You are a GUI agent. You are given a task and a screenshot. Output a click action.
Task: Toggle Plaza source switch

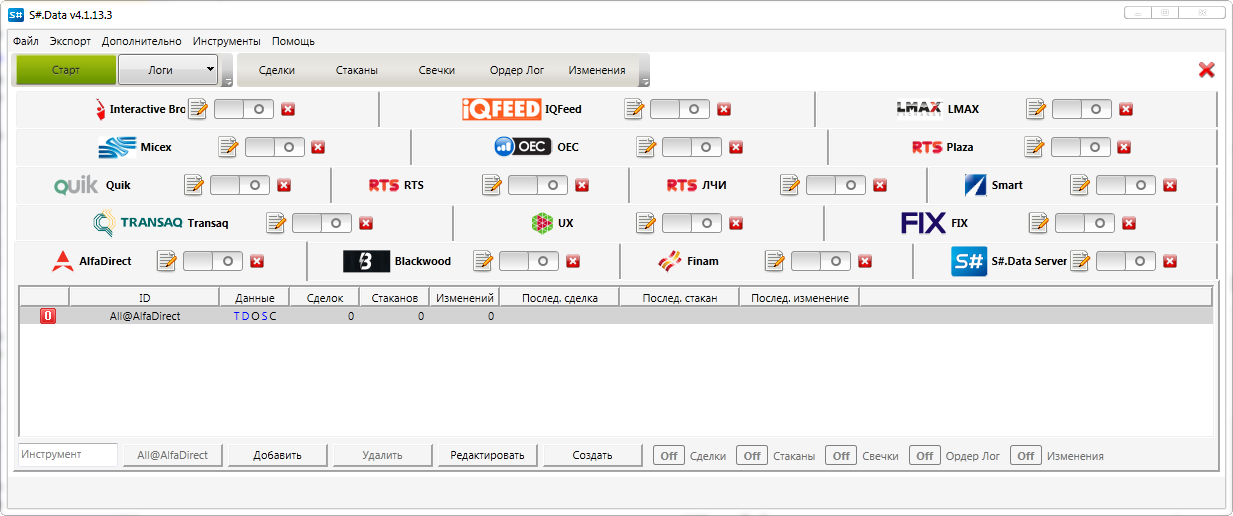tap(1080, 147)
